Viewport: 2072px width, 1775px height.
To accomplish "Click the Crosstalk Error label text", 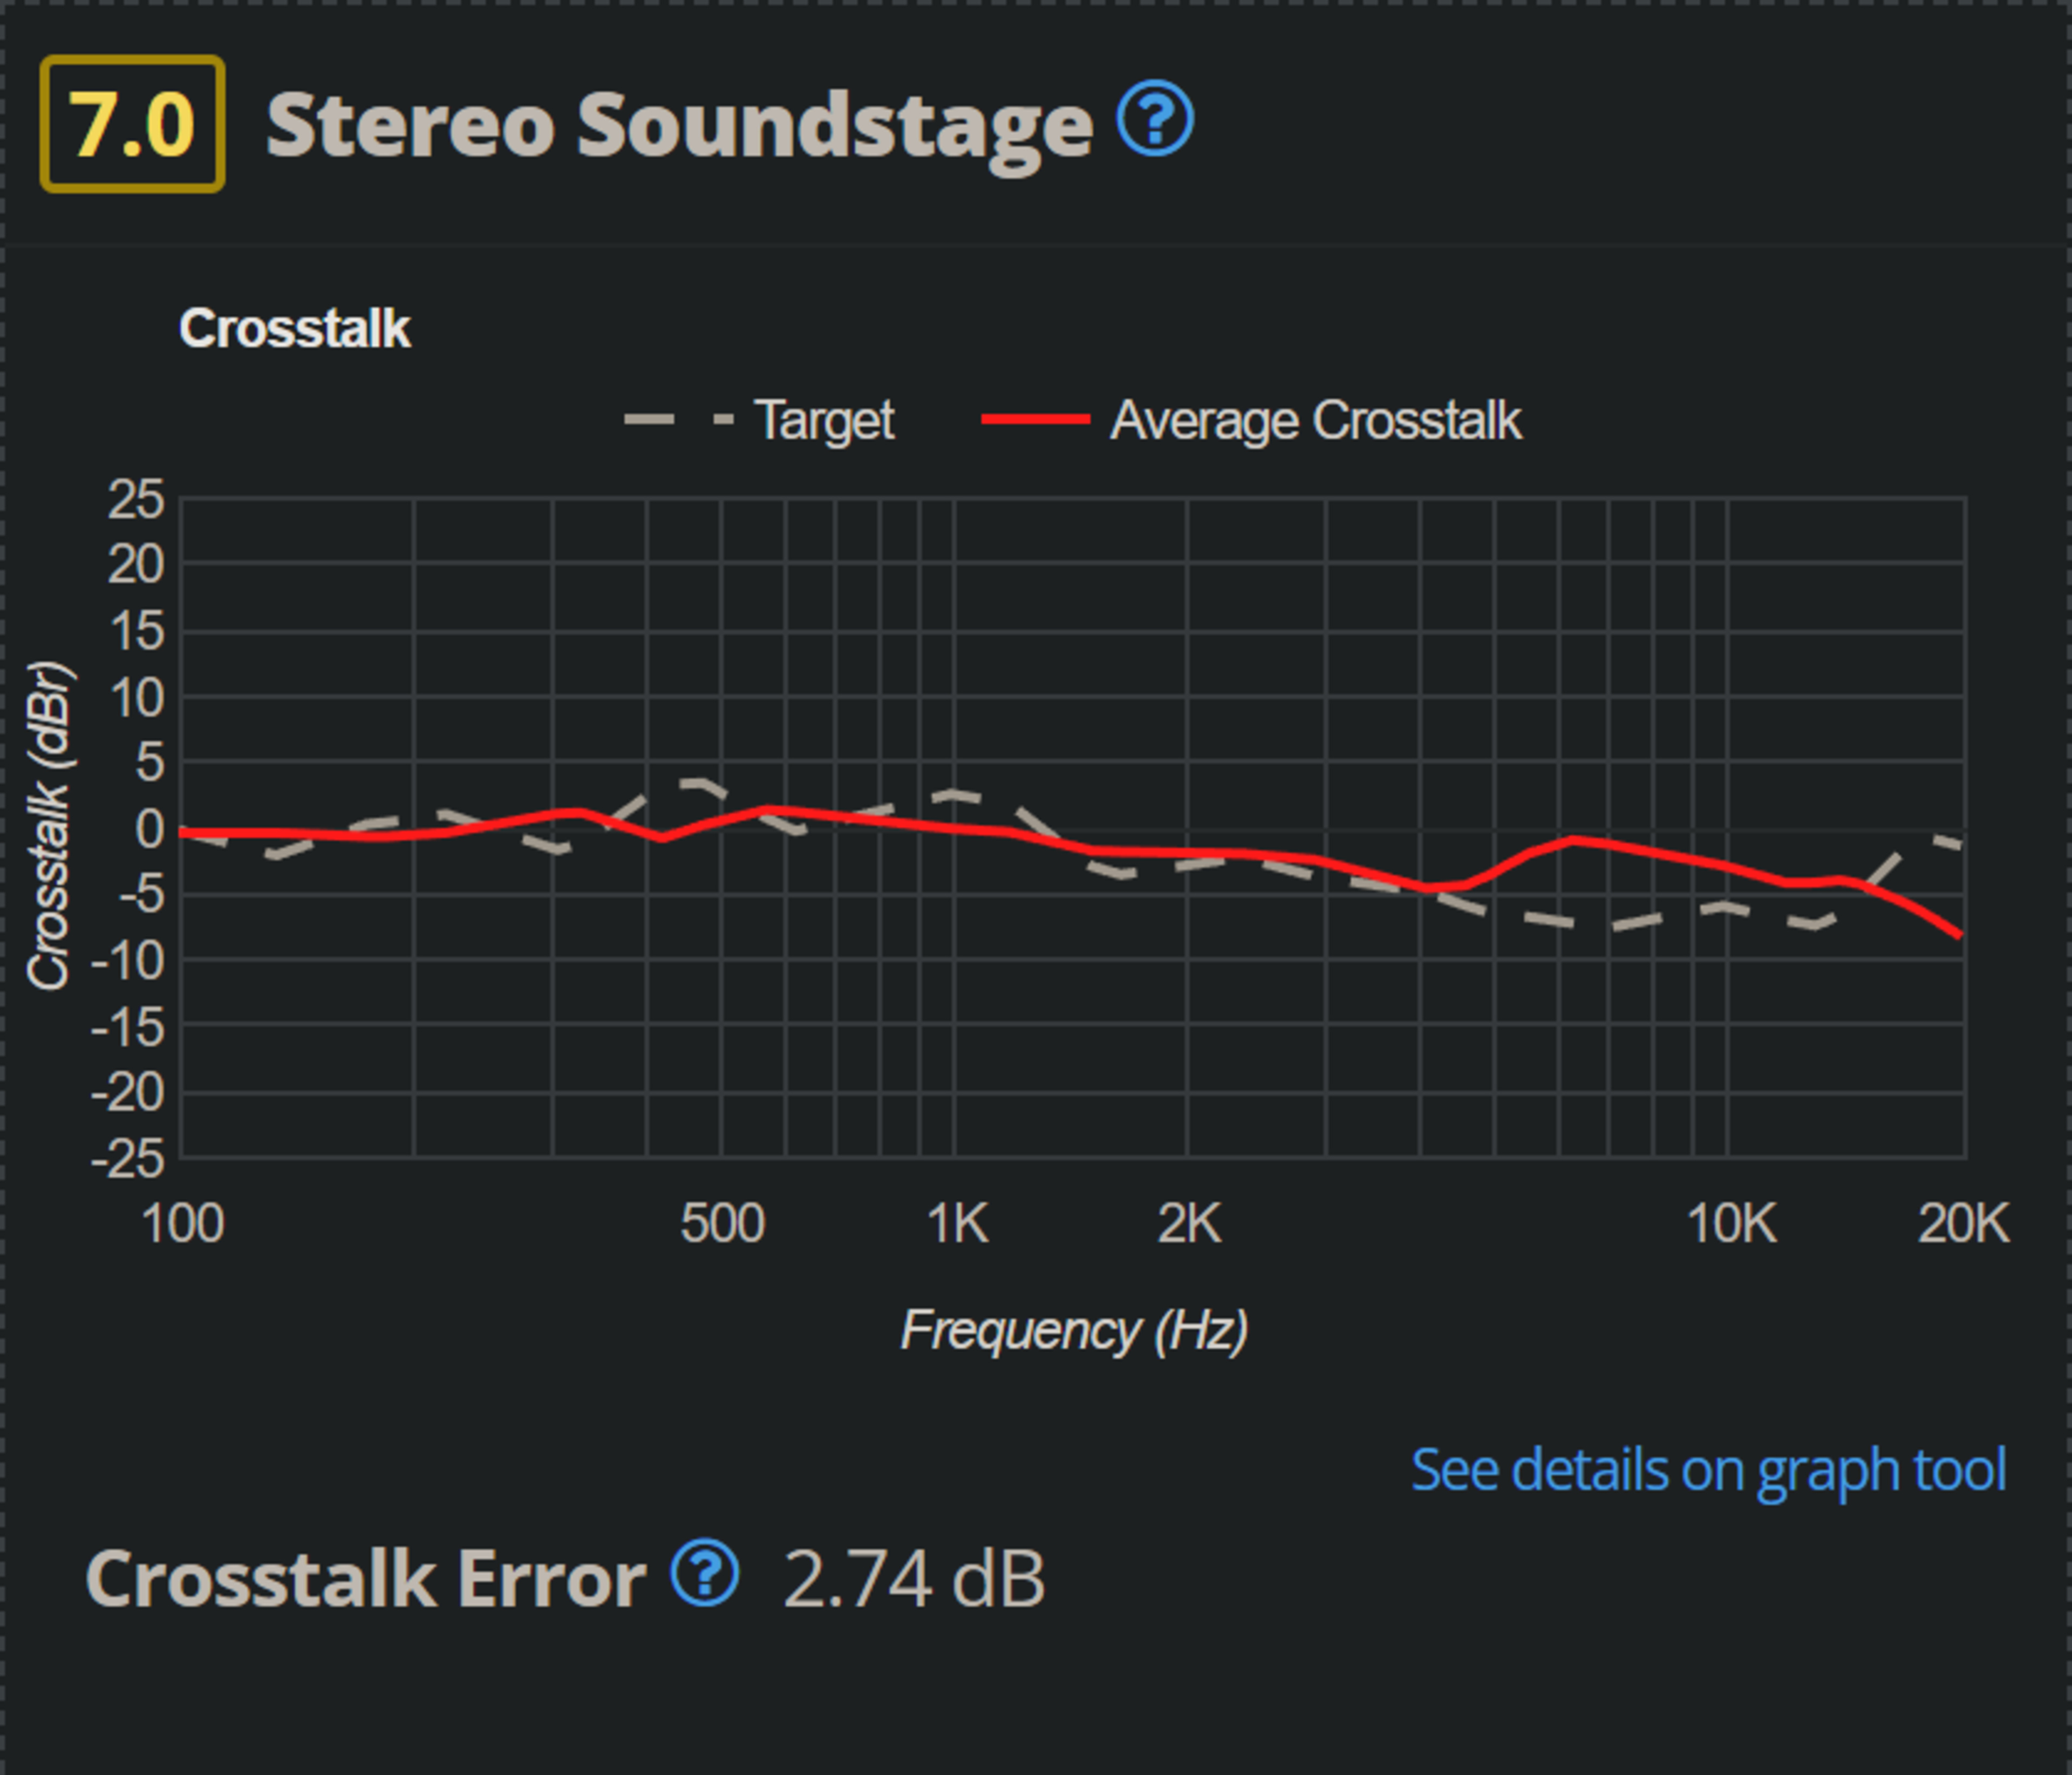I will pos(365,1579).
